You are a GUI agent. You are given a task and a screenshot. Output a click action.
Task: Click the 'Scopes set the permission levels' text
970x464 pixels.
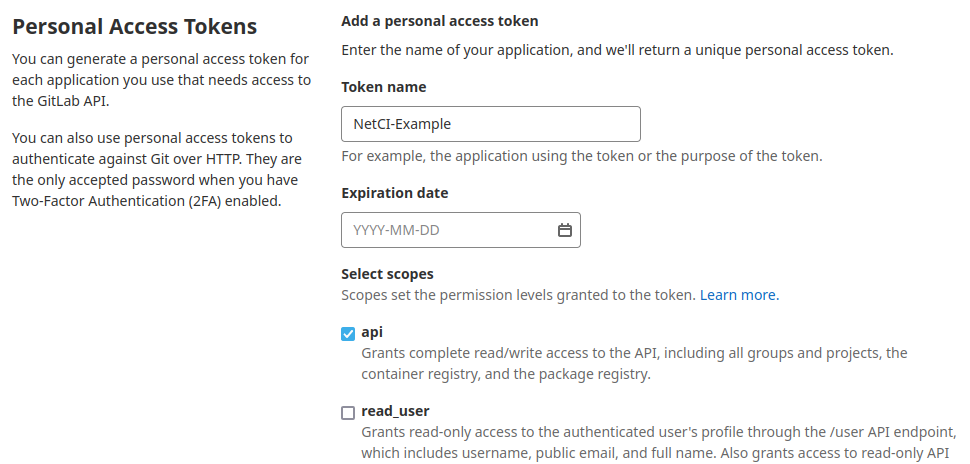[518, 295]
